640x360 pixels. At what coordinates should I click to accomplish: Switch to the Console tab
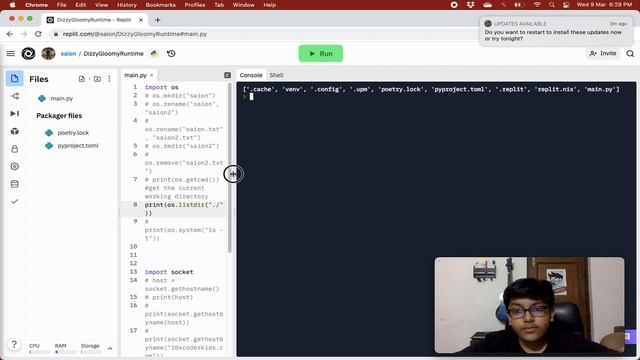[x=251, y=75]
